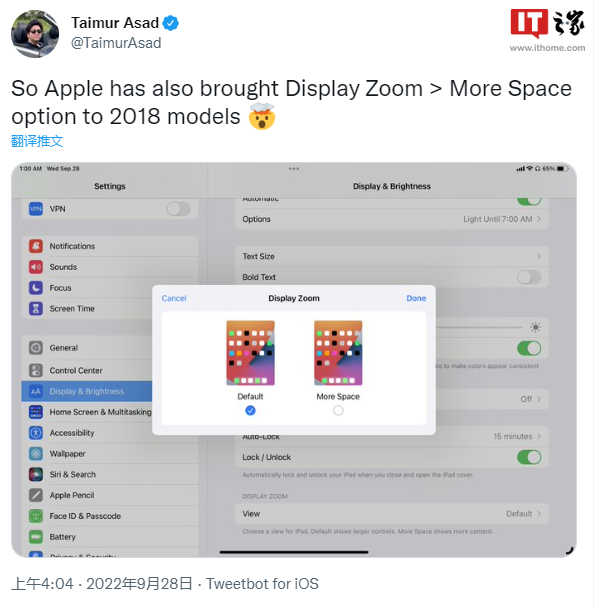Select the Focus moon icon

tap(36, 288)
